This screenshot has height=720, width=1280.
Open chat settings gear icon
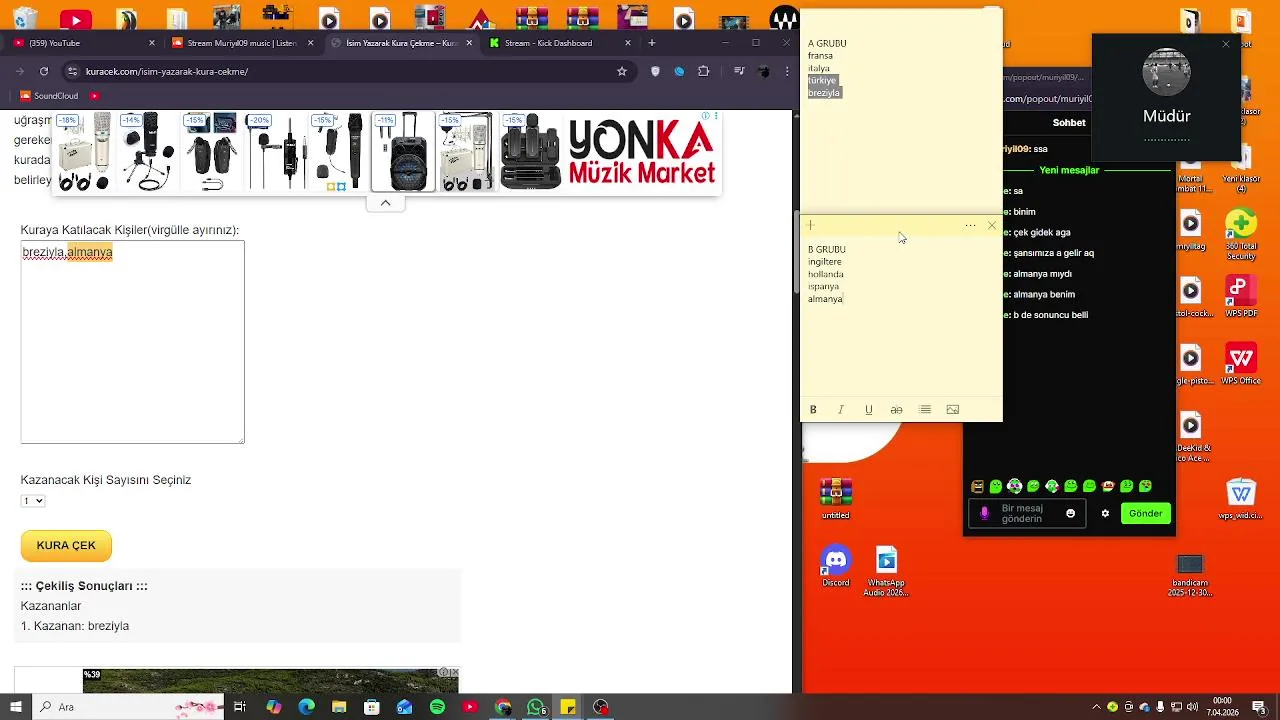1105,513
